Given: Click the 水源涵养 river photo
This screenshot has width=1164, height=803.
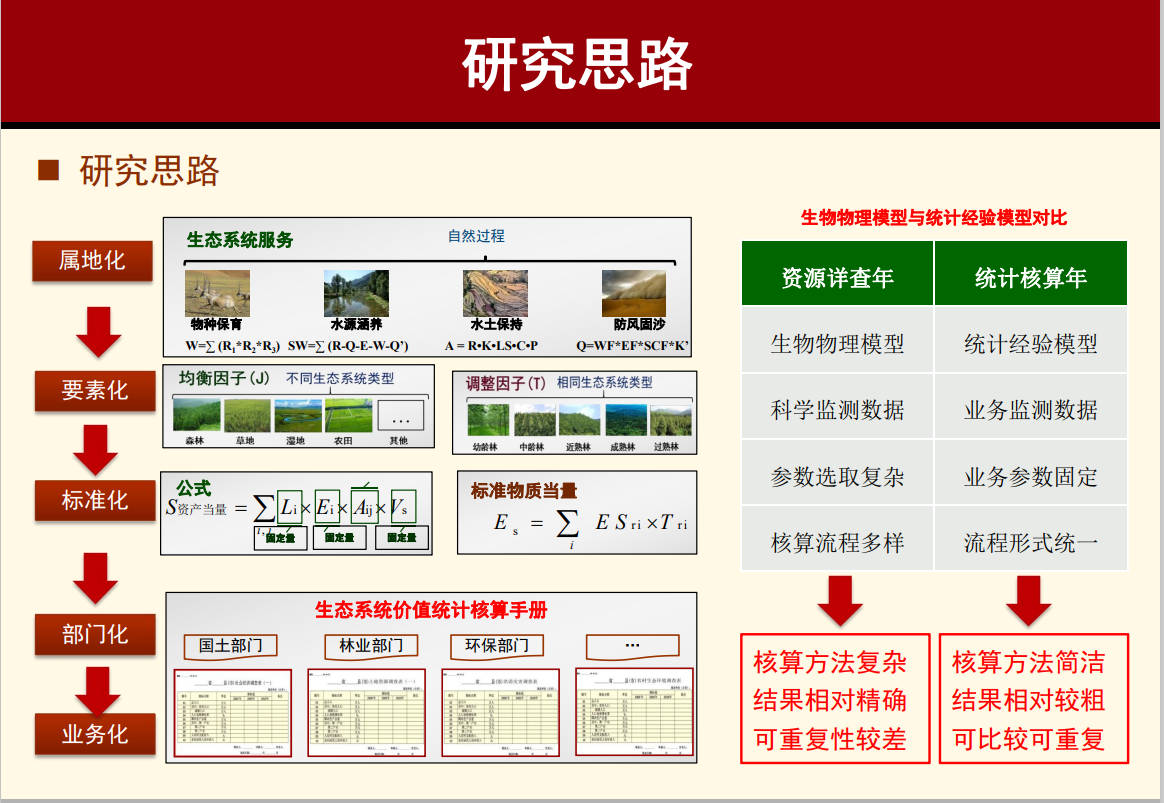Looking at the screenshot, I should point(356,293).
